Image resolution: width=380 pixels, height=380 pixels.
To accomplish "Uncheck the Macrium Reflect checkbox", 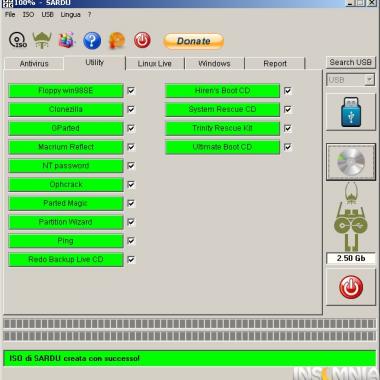I will 131,147.
